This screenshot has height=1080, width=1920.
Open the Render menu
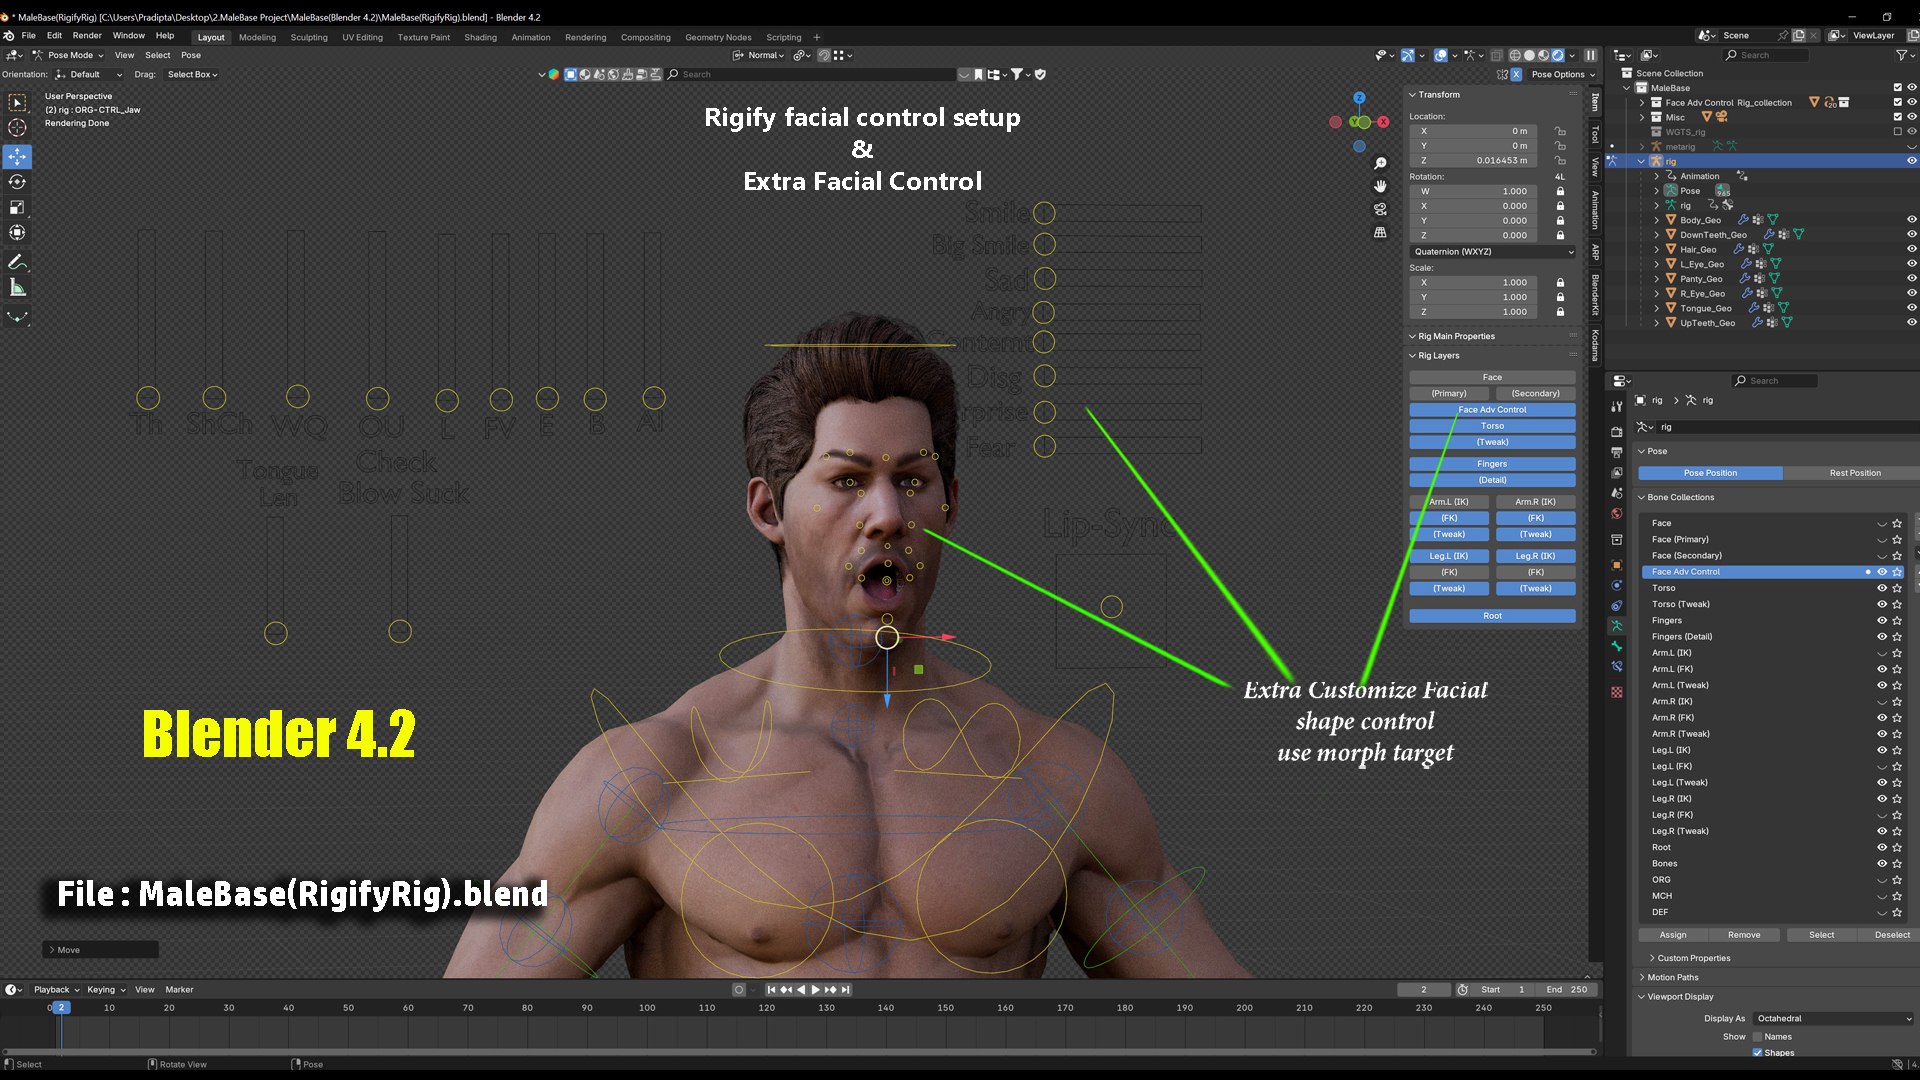click(87, 36)
